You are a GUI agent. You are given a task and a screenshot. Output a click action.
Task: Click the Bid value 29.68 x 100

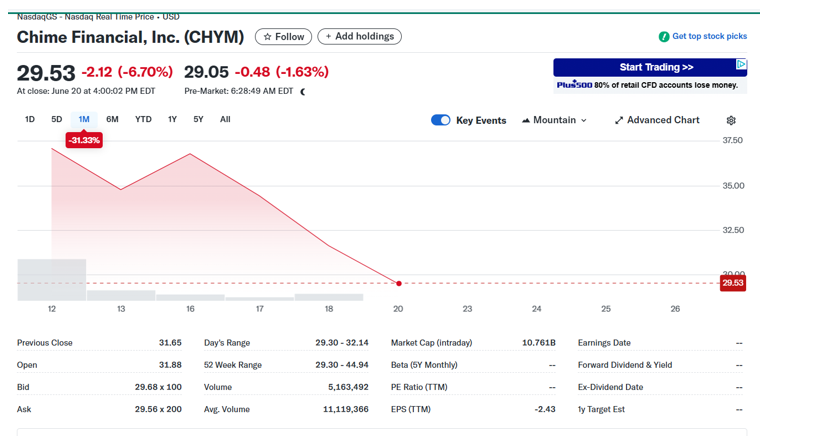pos(158,387)
